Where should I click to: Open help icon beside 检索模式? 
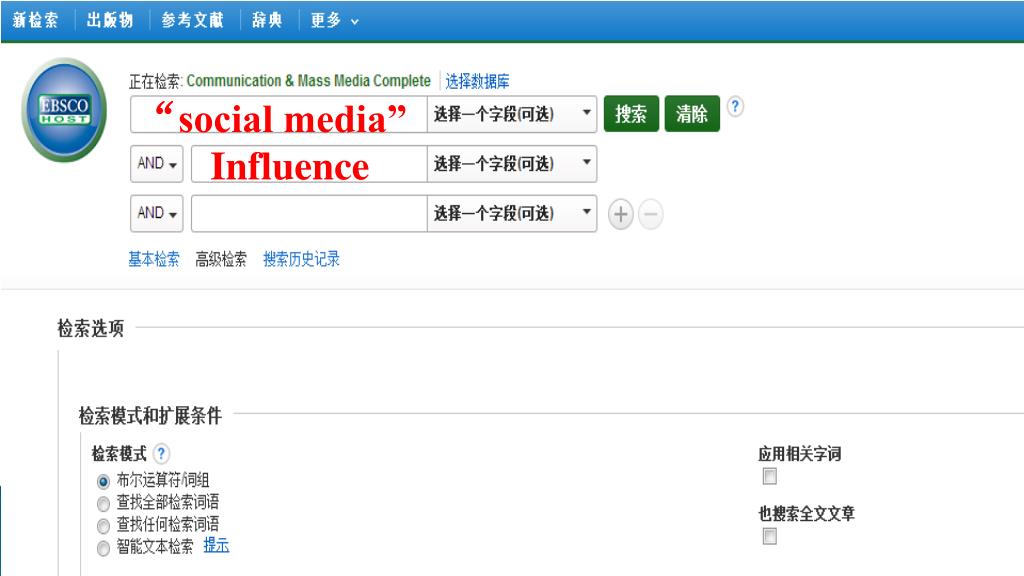click(x=161, y=453)
